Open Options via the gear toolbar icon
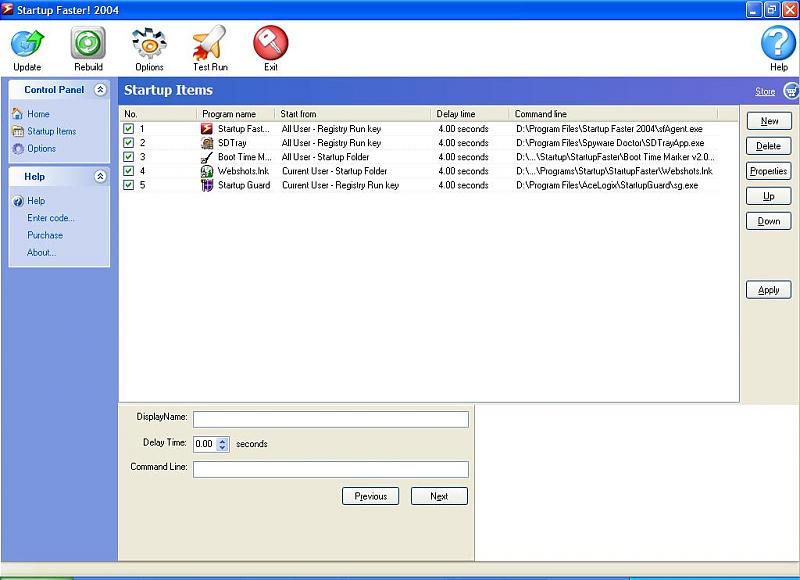The width and height of the screenshot is (800, 580). 149,43
